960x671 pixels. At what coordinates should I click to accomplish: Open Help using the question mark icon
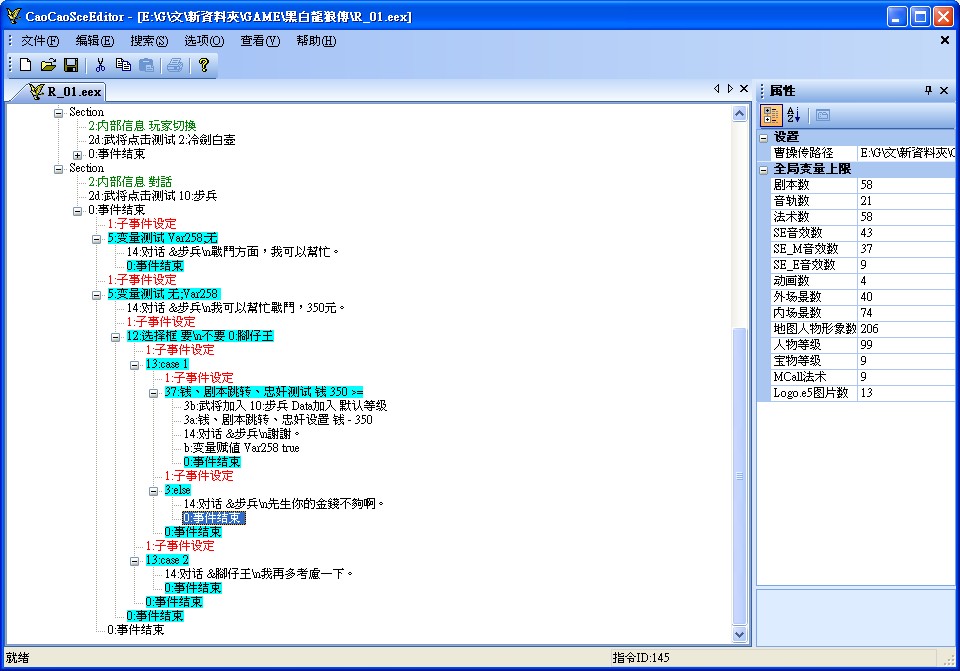203,65
